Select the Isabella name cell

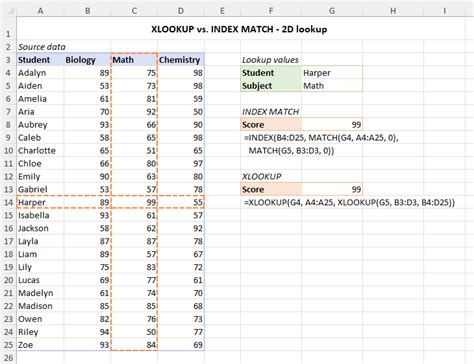point(40,215)
